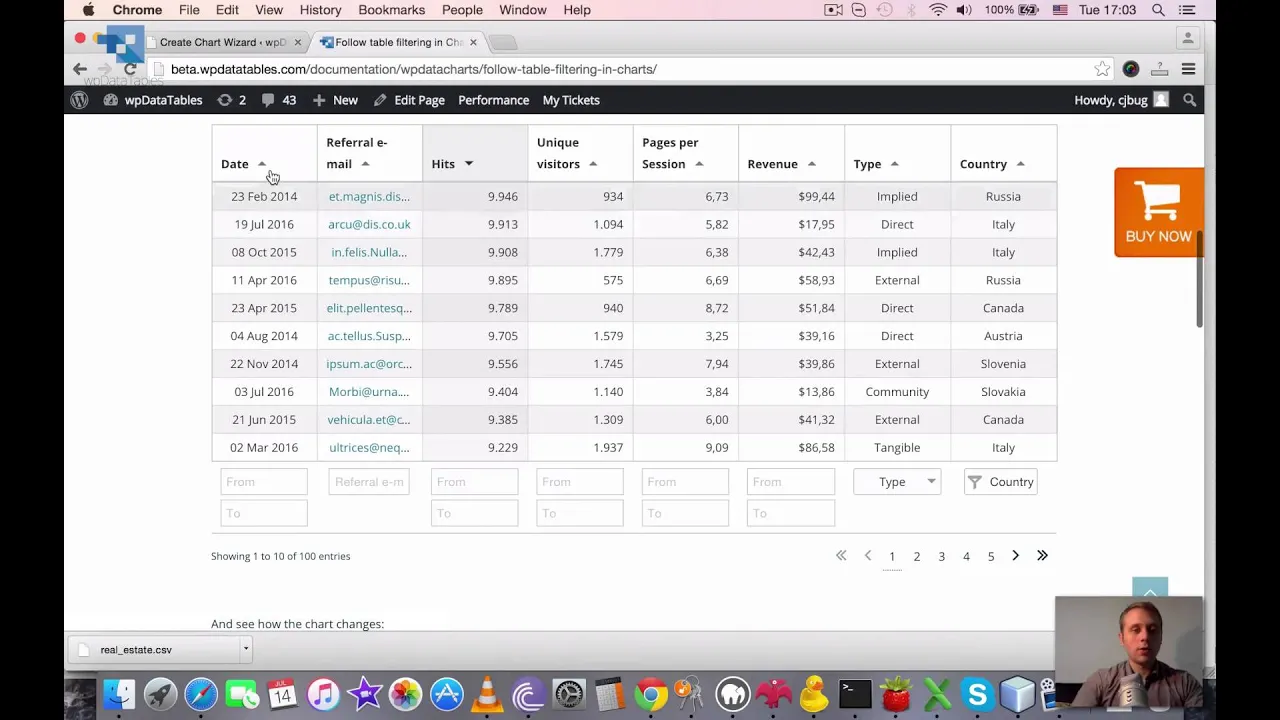Open the People menu
The height and width of the screenshot is (720, 1280).
click(462, 10)
